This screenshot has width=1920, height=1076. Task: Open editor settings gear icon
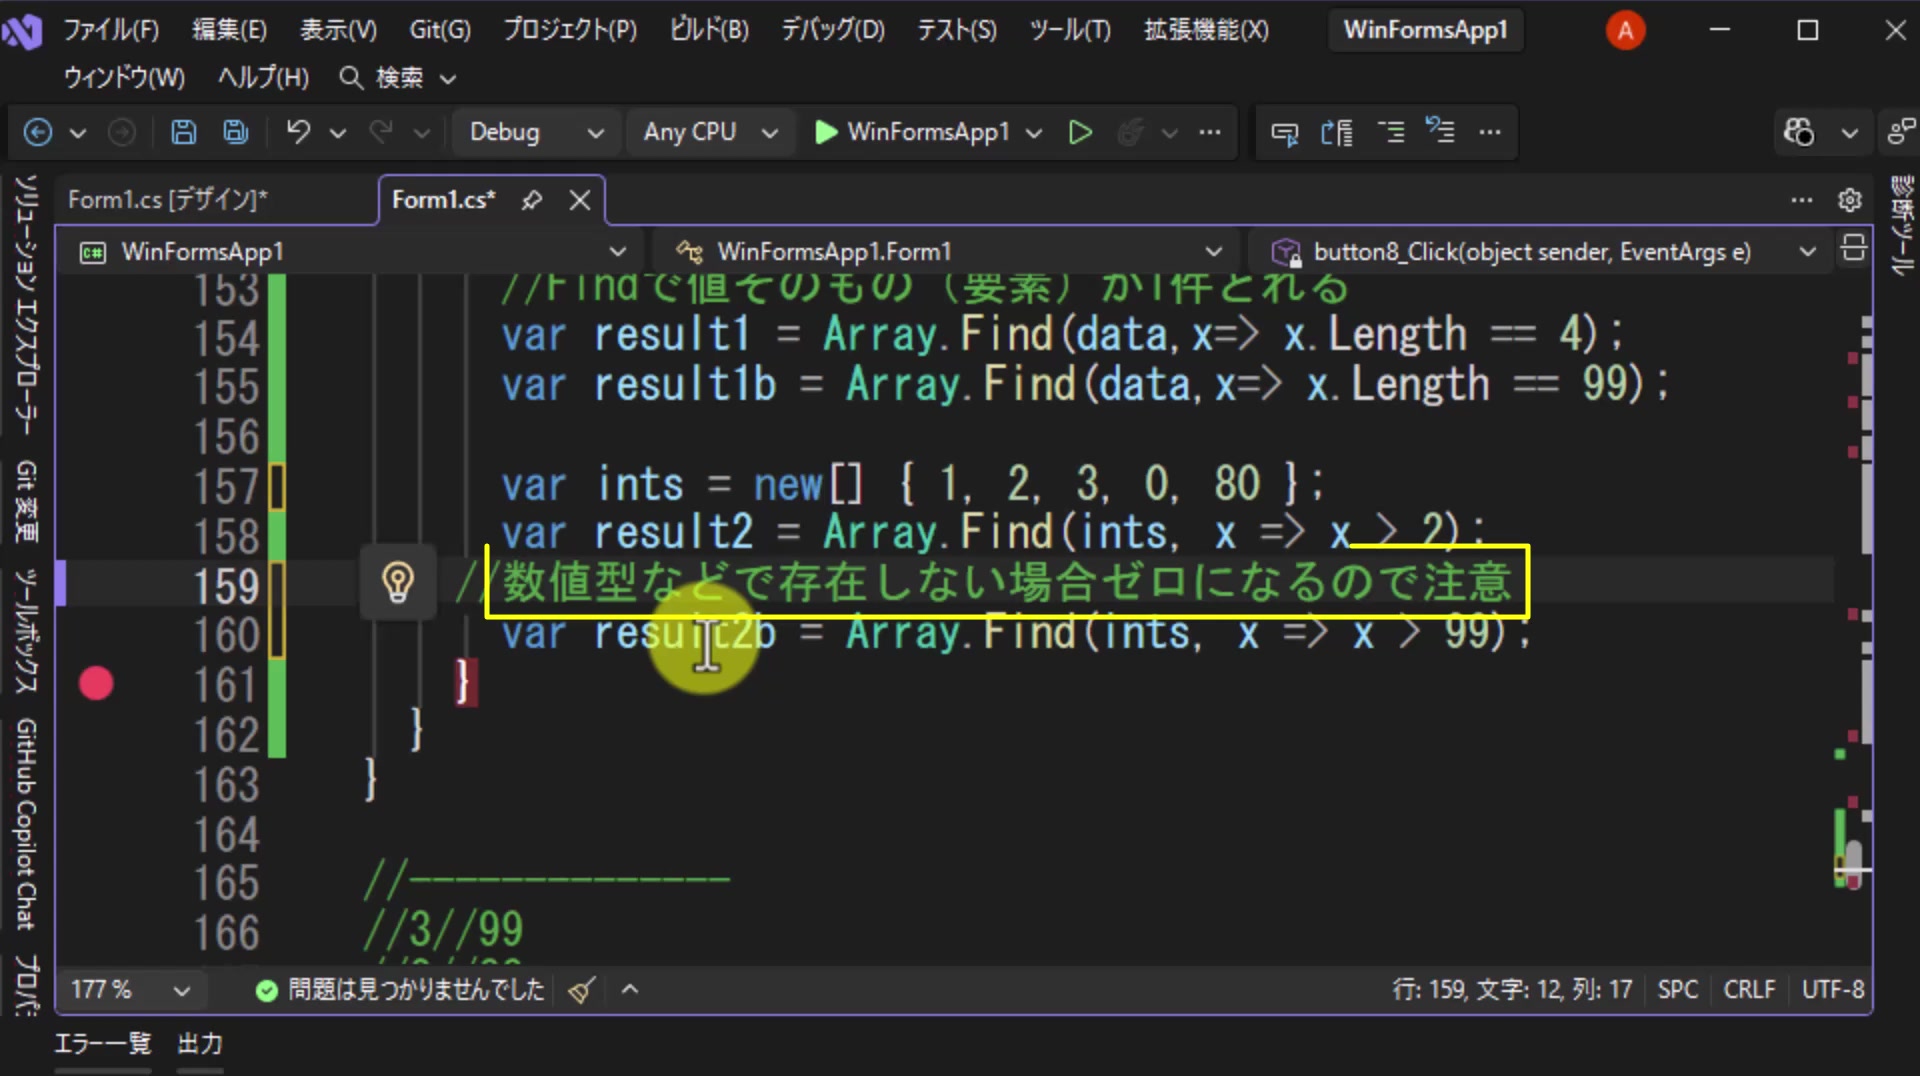[1850, 200]
